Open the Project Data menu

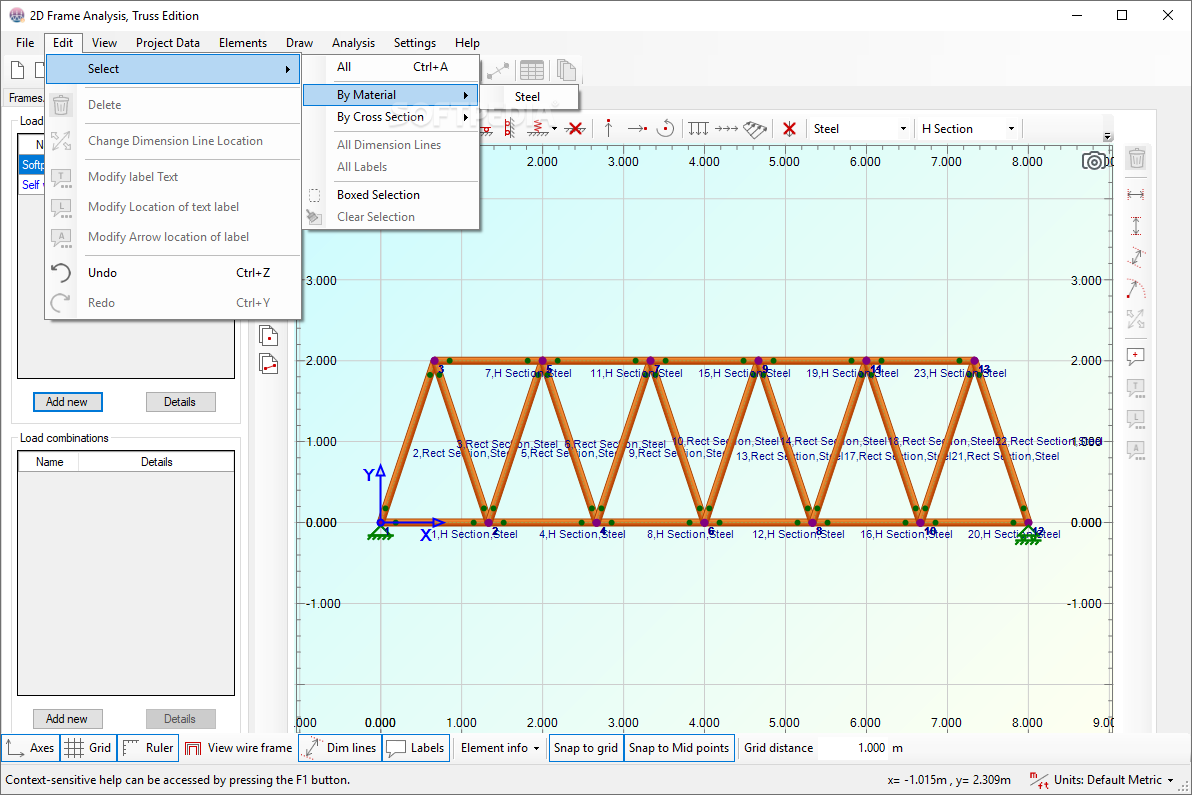pos(167,43)
